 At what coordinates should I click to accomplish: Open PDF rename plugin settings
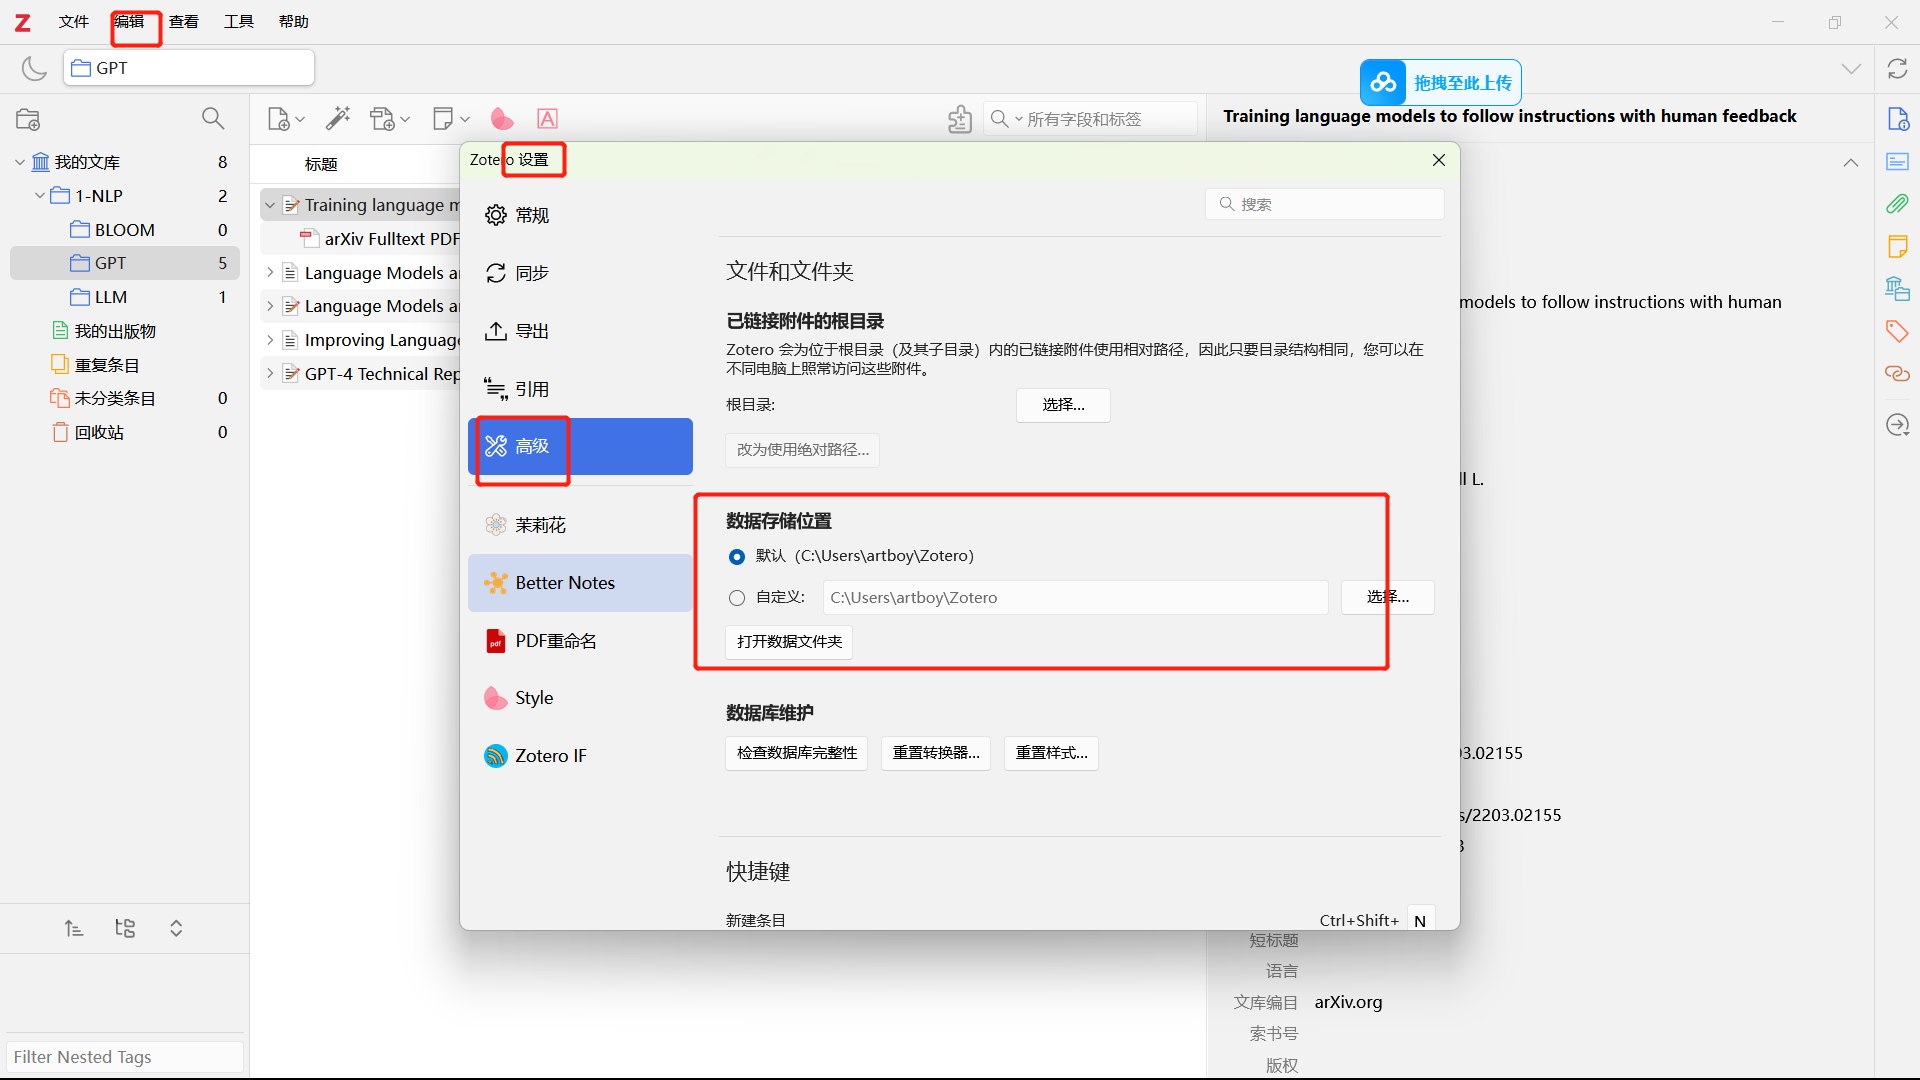[580, 641]
